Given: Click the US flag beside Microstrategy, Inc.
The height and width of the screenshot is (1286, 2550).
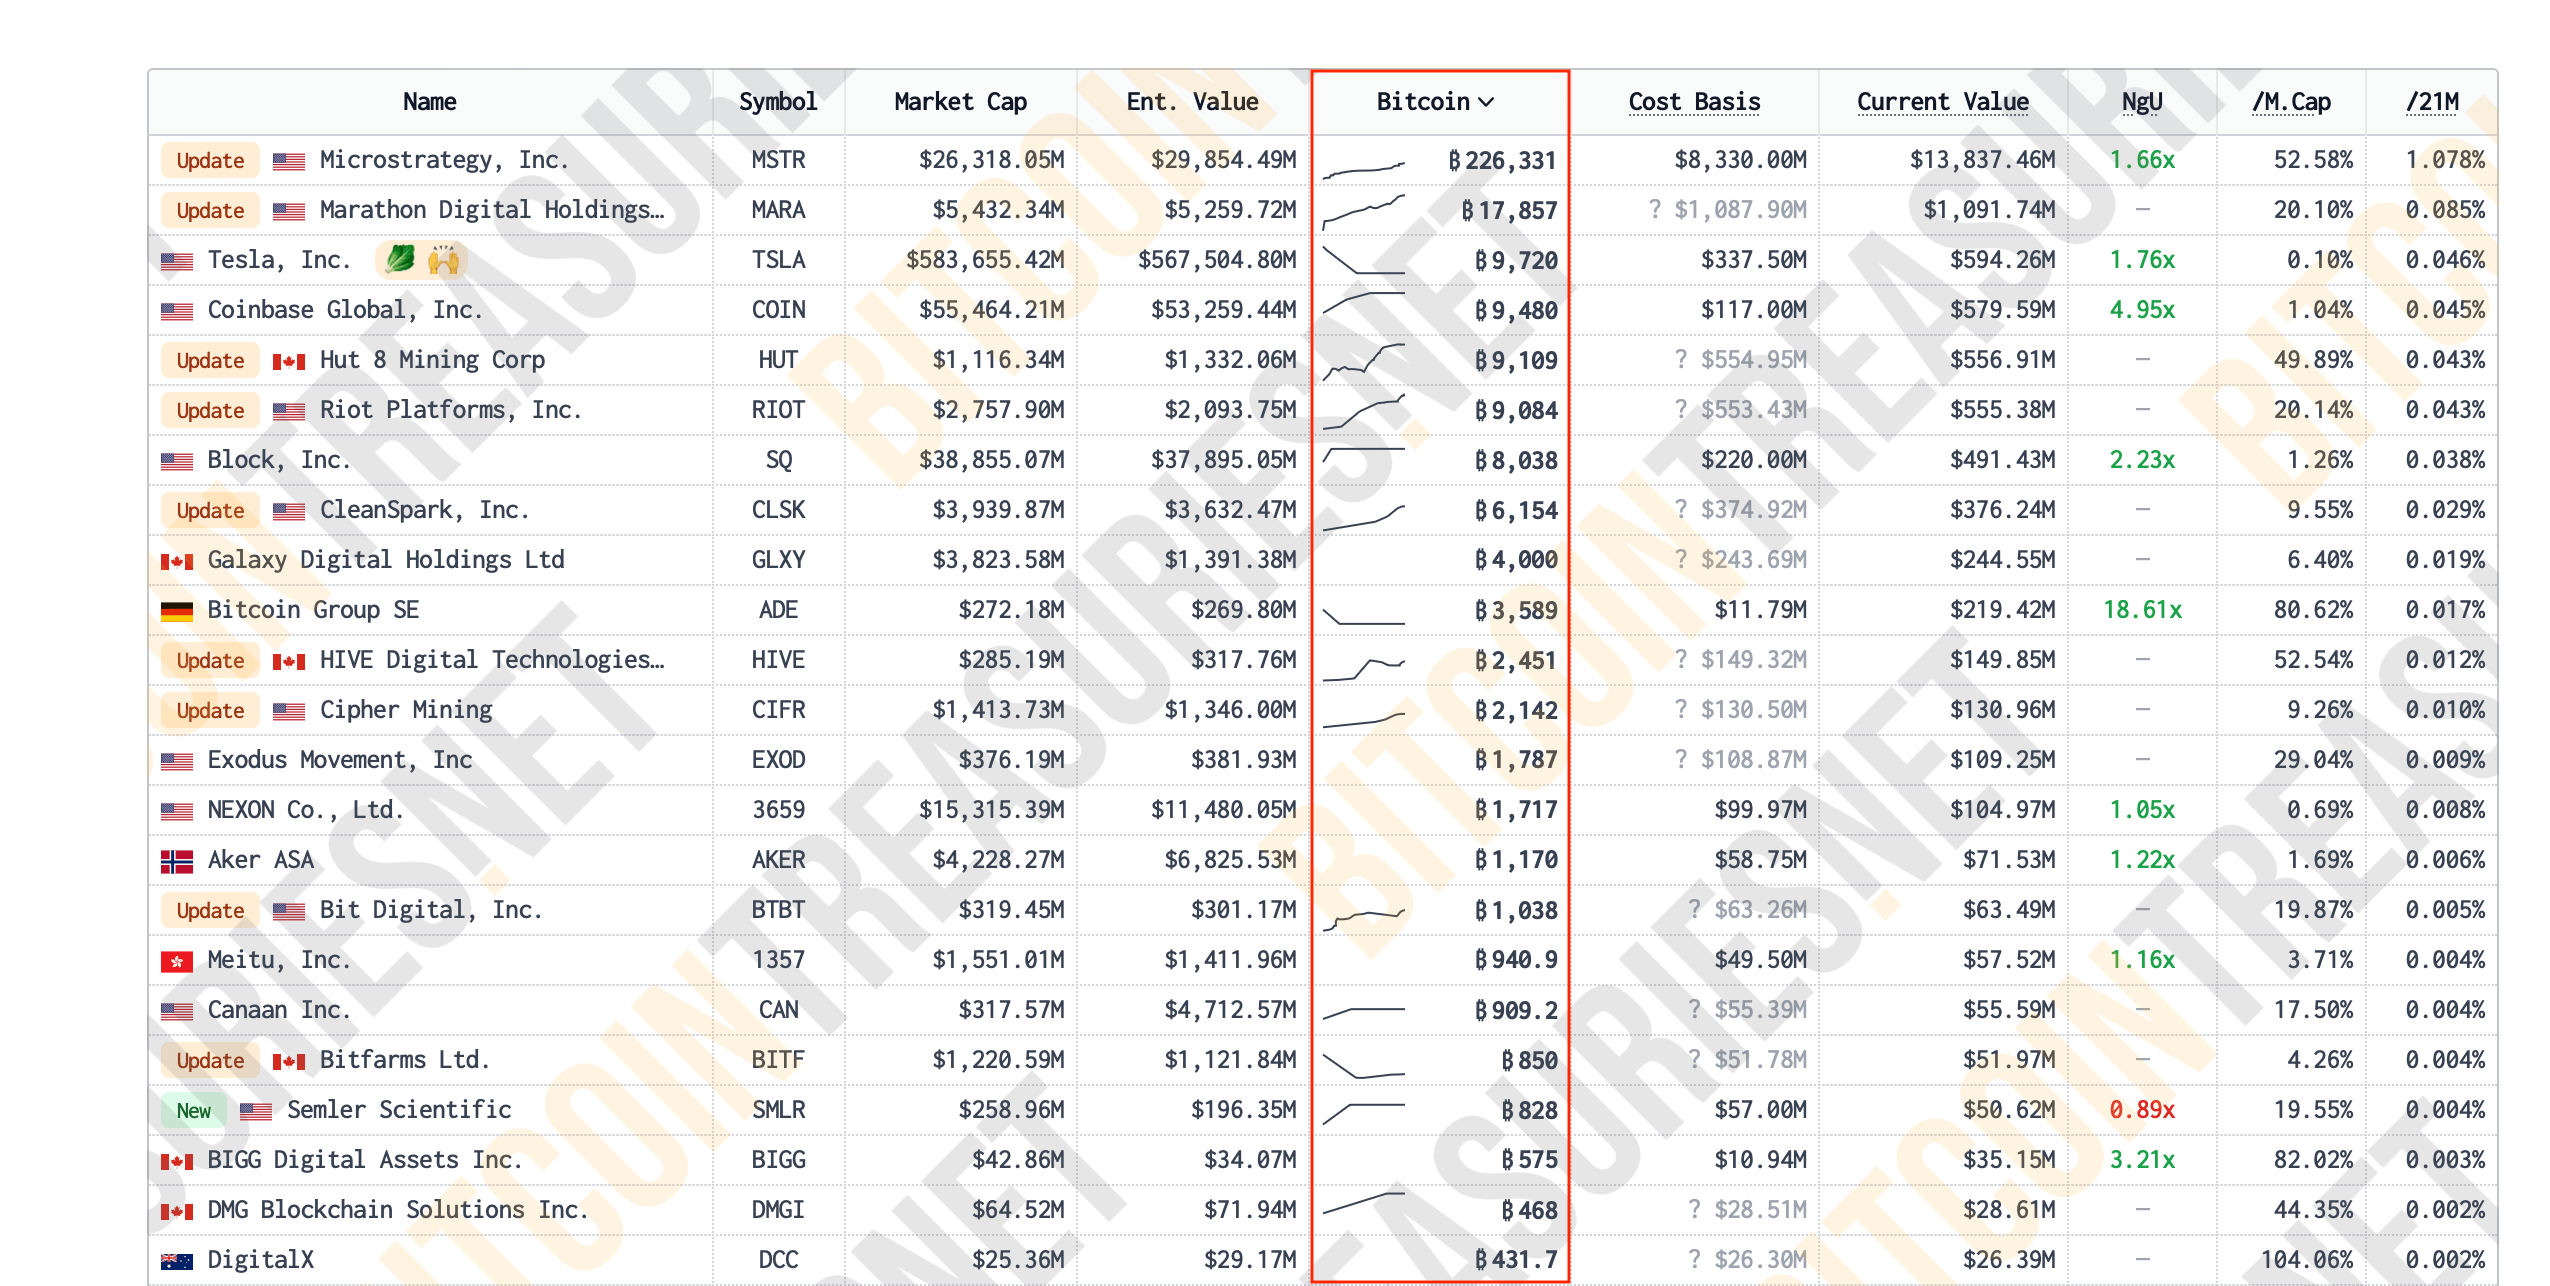Looking at the screenshot, I should 289,161.
